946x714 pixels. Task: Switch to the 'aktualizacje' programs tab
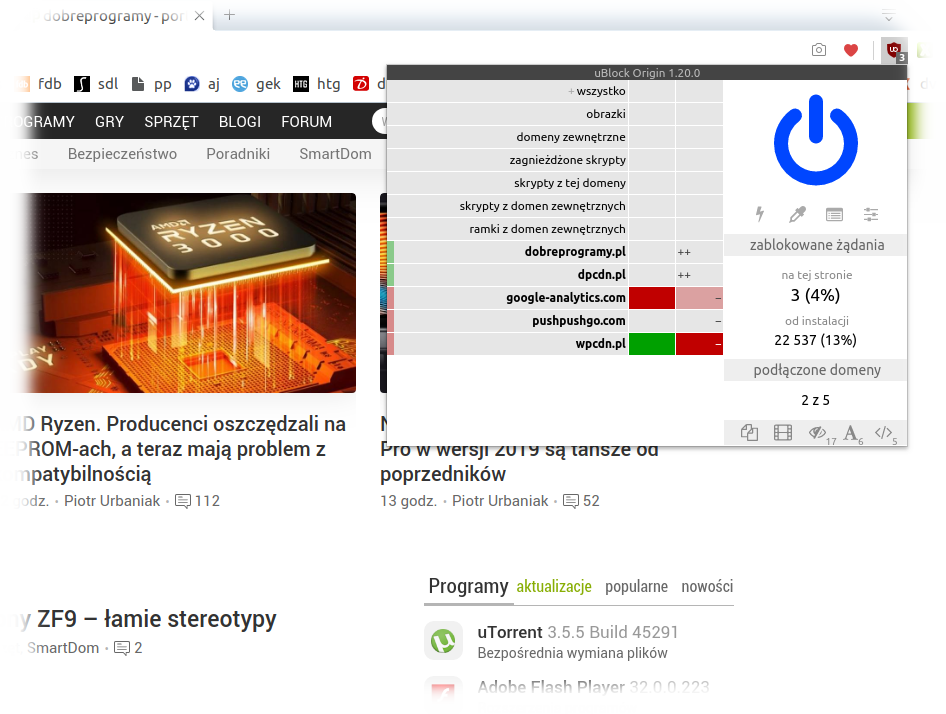554,587
